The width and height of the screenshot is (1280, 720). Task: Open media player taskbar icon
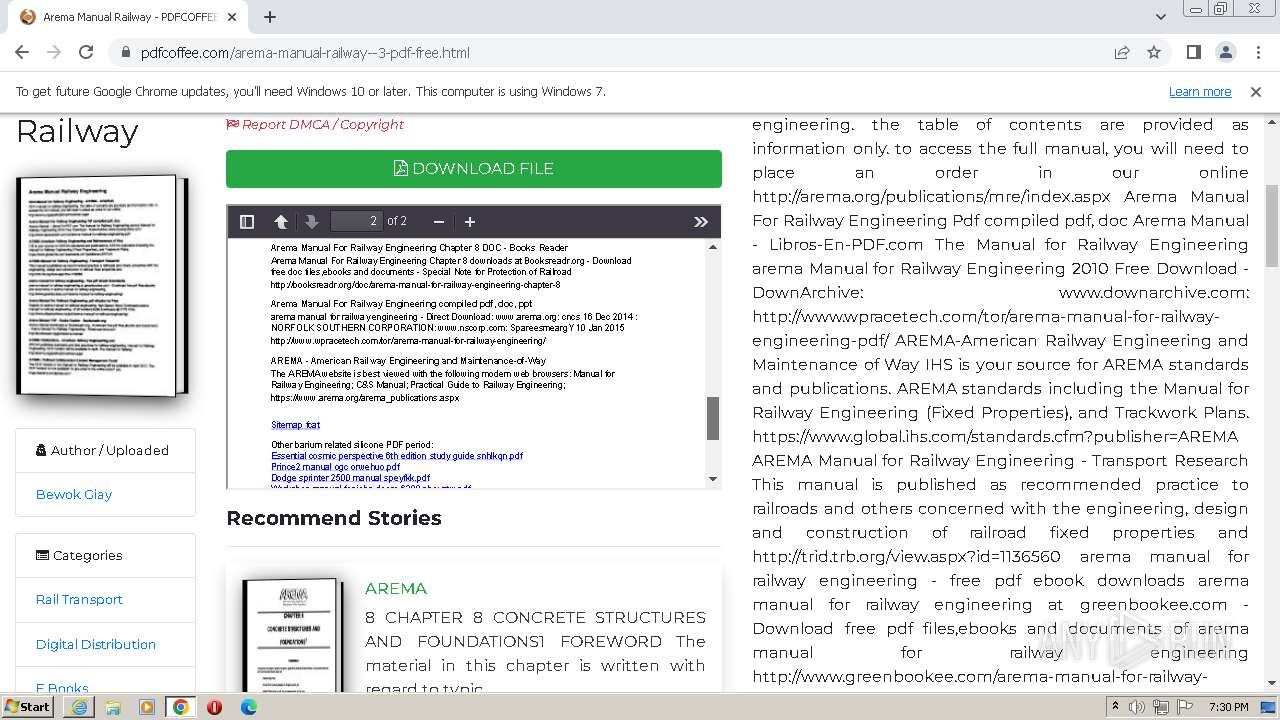(x=147, y=707)
